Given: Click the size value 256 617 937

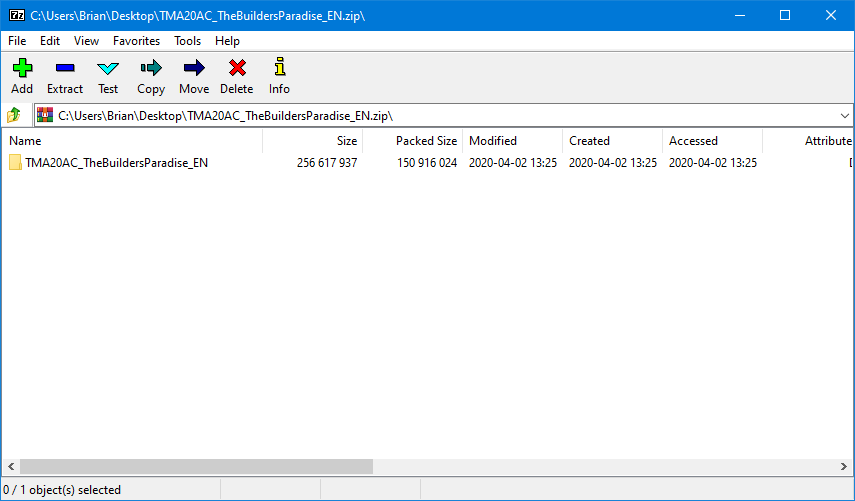Looking at the screenshot, I should coord(327,162).
